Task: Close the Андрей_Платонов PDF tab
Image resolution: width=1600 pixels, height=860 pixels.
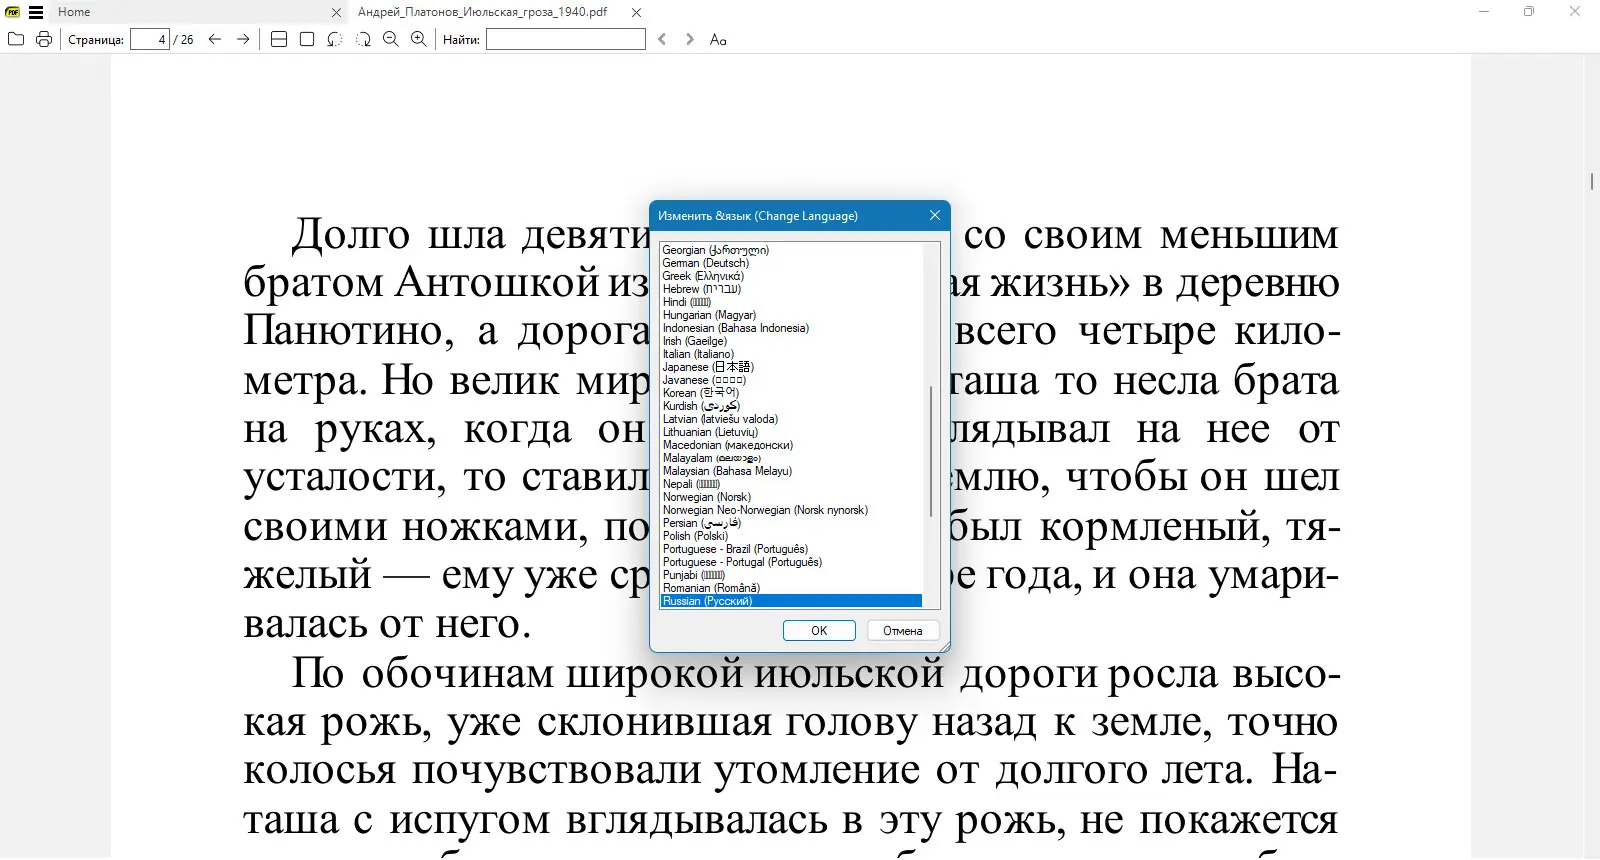Action: coord(637,12)
